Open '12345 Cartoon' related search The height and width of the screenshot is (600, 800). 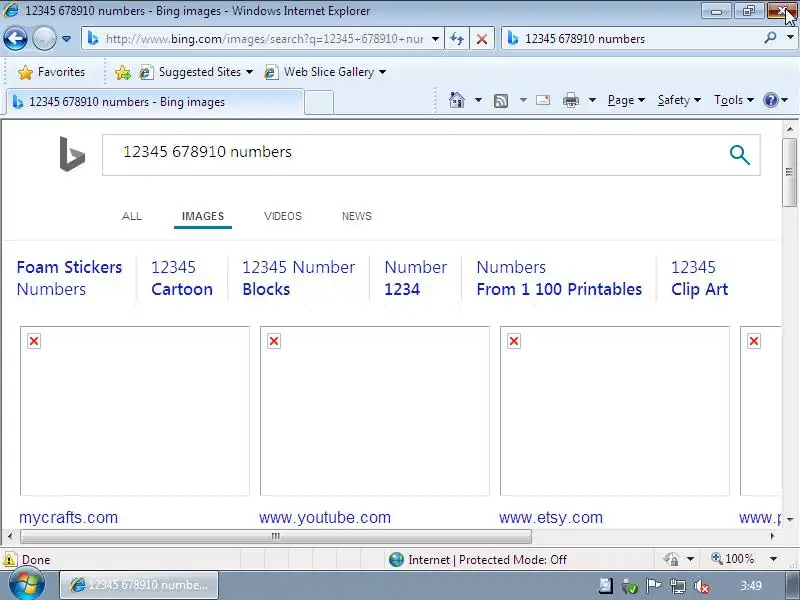click(182, 278)
